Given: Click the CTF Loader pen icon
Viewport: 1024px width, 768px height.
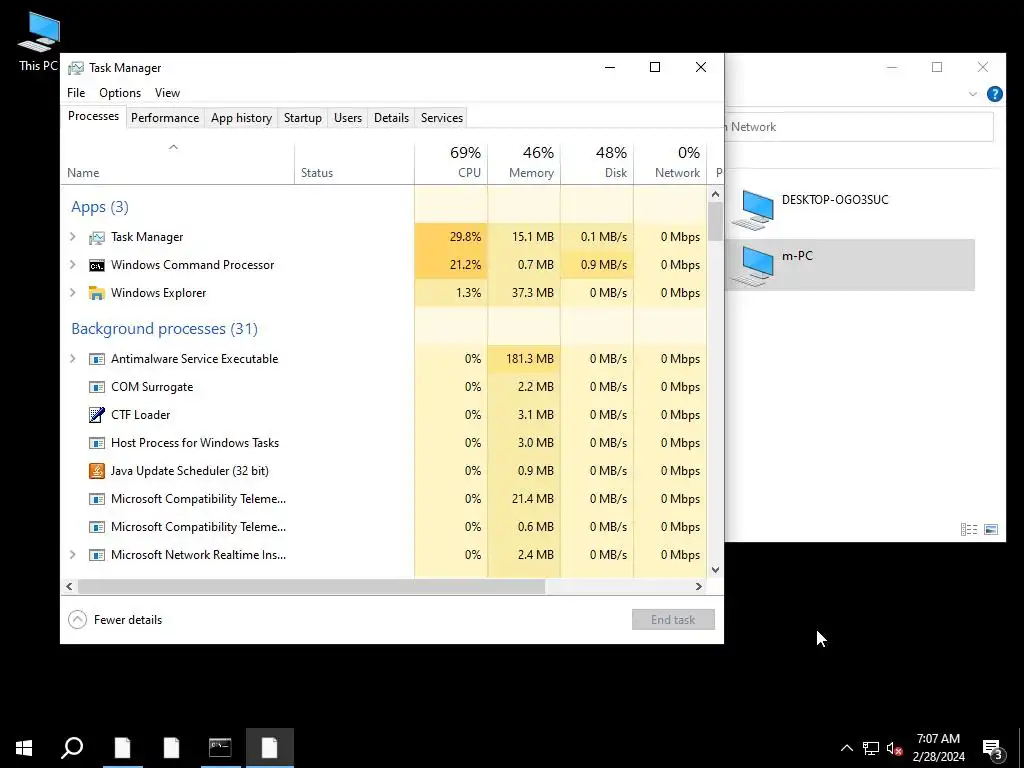Looking at the screenshot, I should (97, 415).
